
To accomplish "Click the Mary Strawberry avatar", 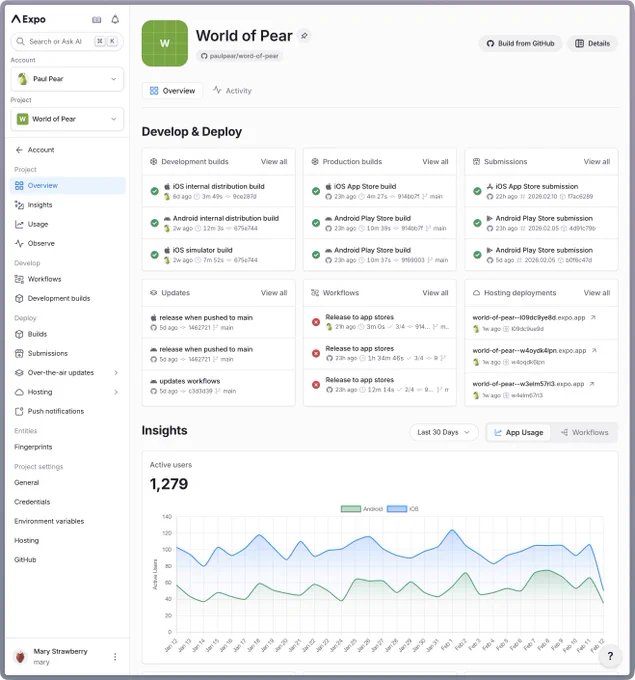I will [x=20, y=657].
